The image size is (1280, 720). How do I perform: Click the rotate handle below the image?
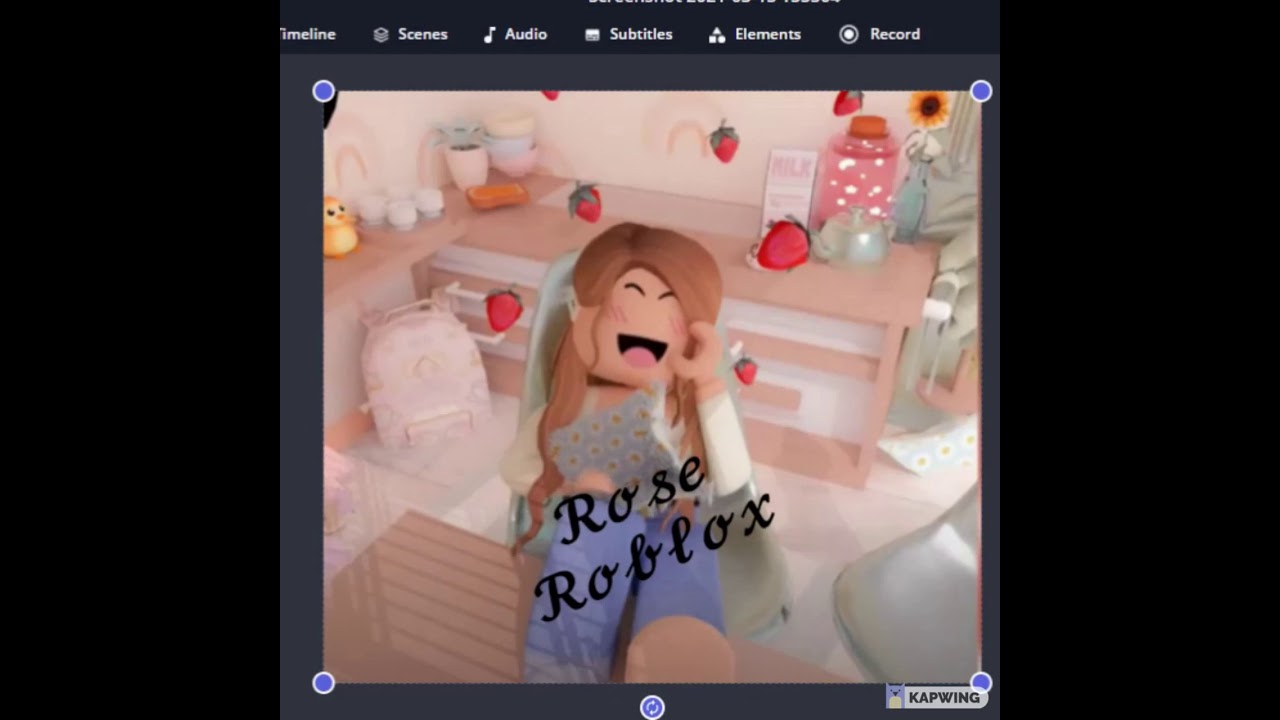652,708
